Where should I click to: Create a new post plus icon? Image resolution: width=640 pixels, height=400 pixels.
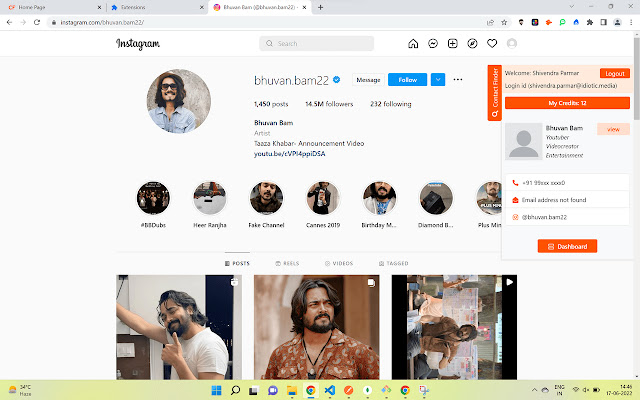(452, 43)
